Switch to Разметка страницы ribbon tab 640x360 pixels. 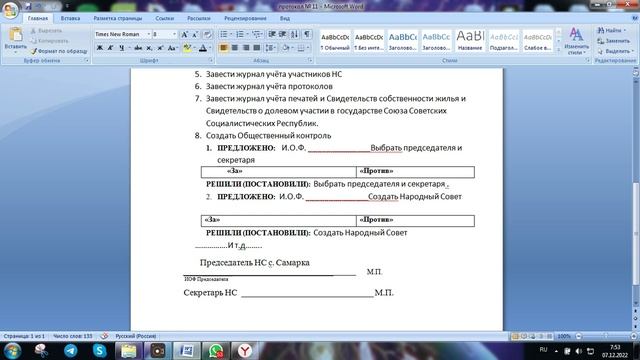tap(118, 18)
